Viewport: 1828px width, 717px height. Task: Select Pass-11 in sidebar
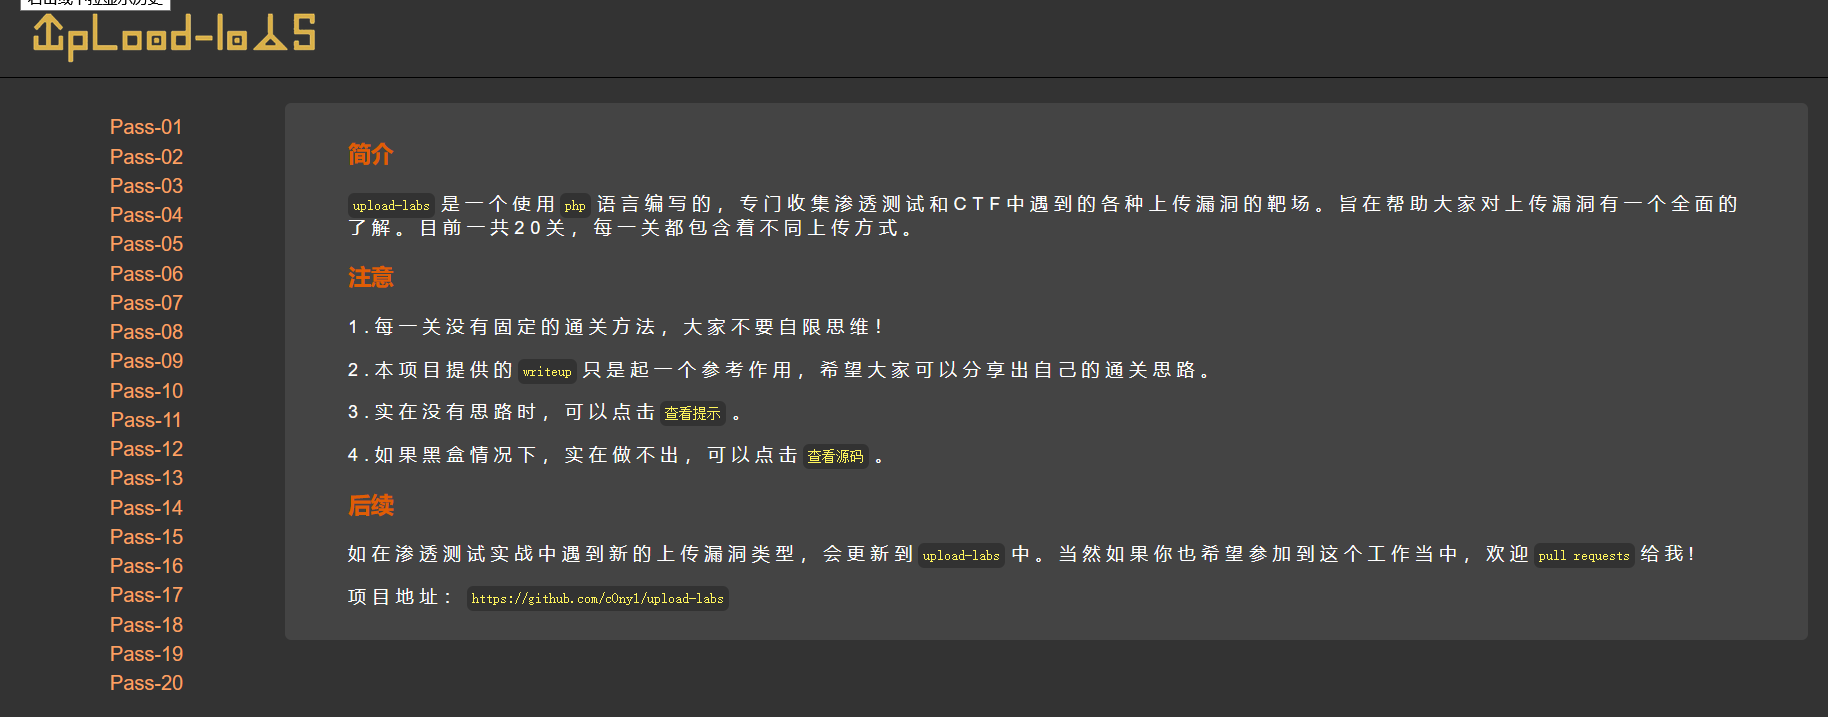[x=146, y=420]
